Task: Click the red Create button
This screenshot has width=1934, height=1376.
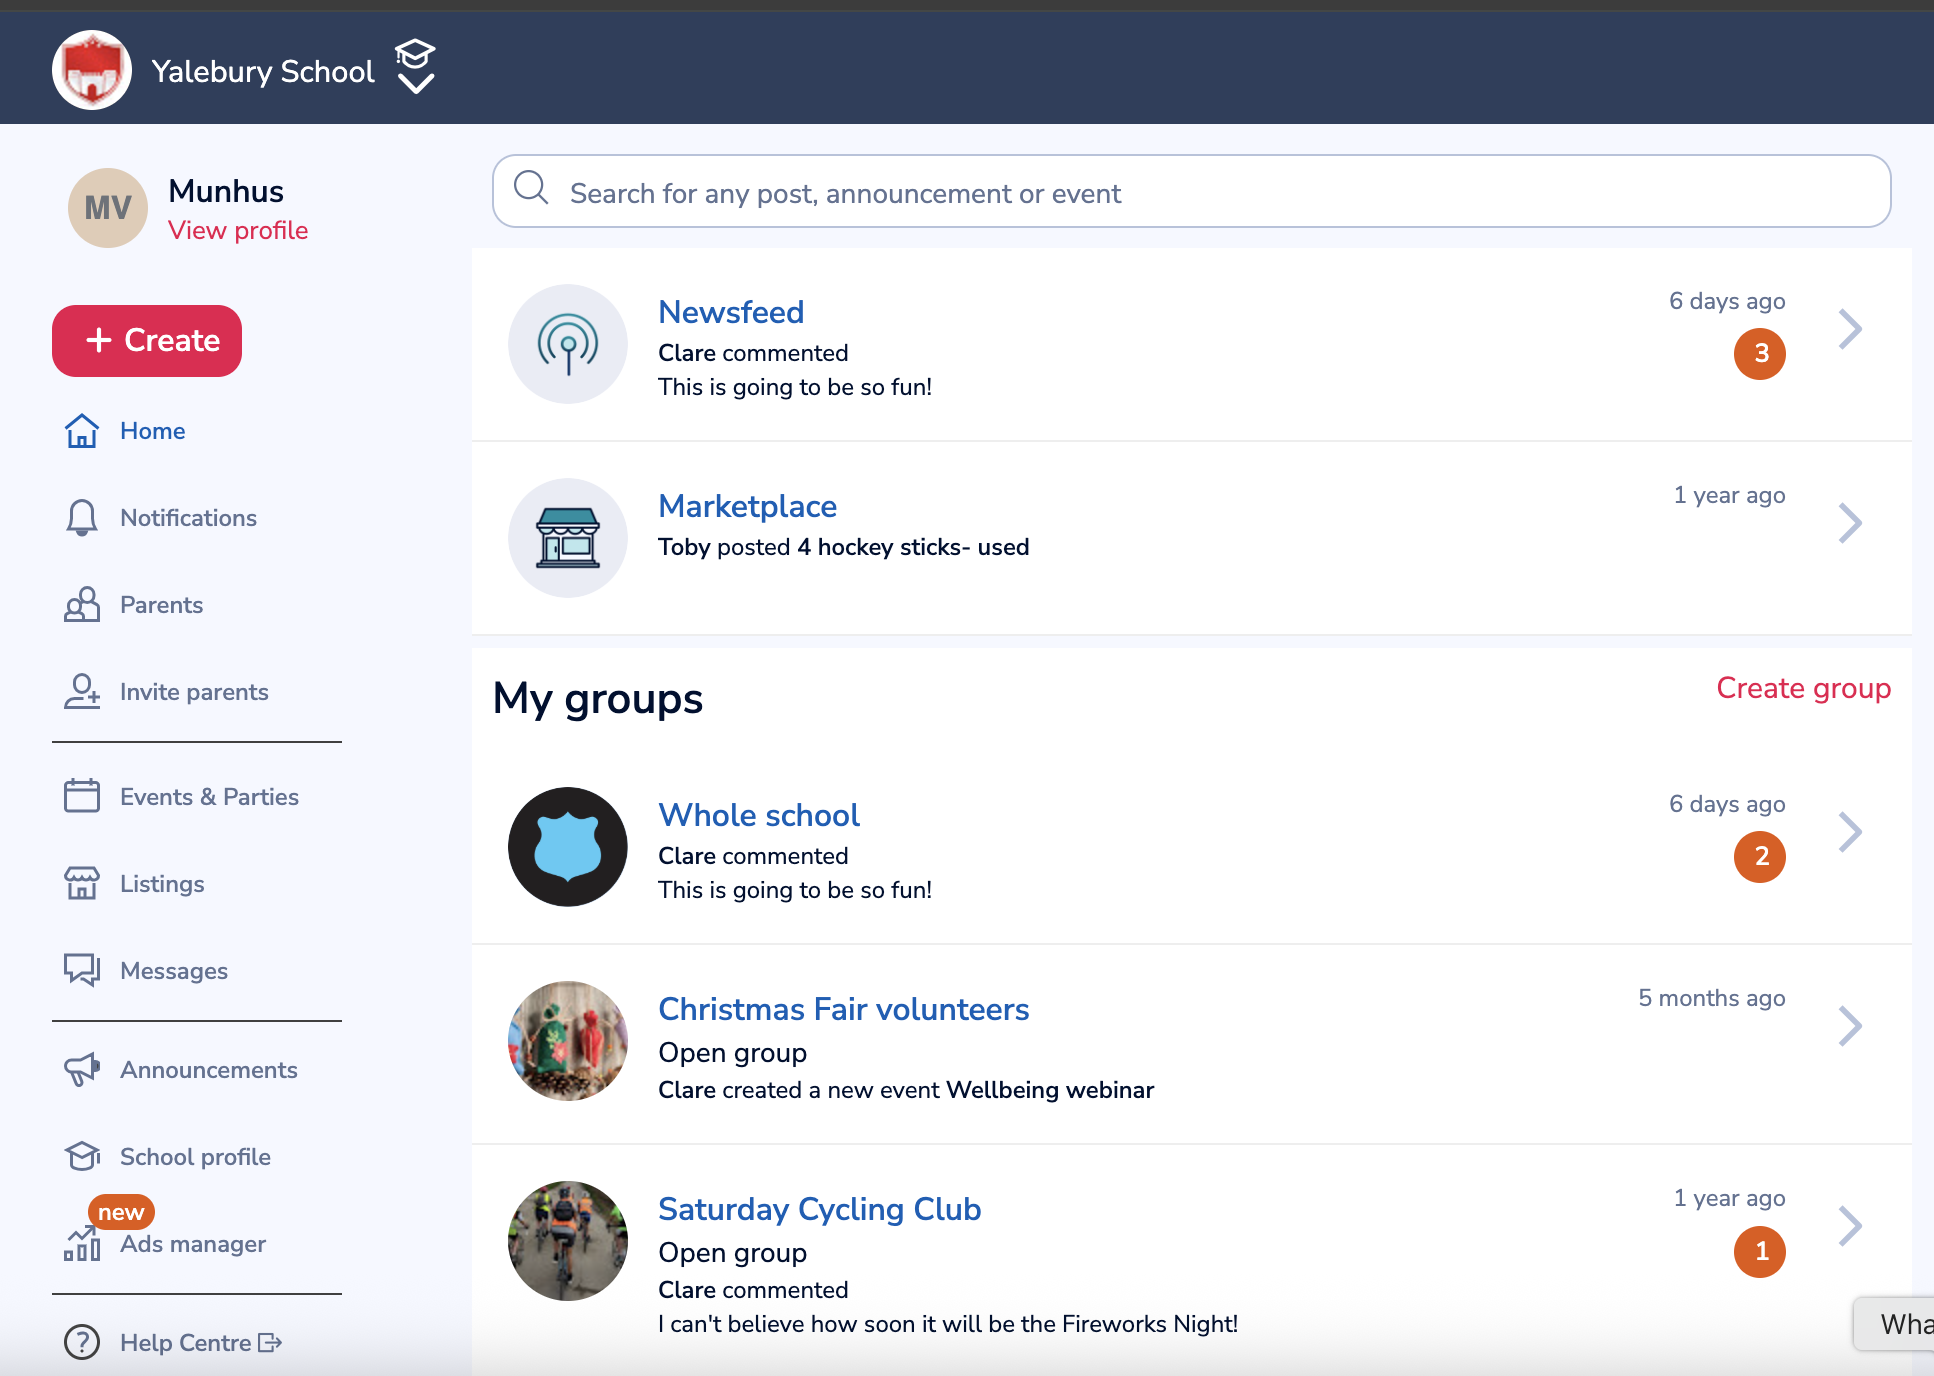Action: click(x=147, y=341)
